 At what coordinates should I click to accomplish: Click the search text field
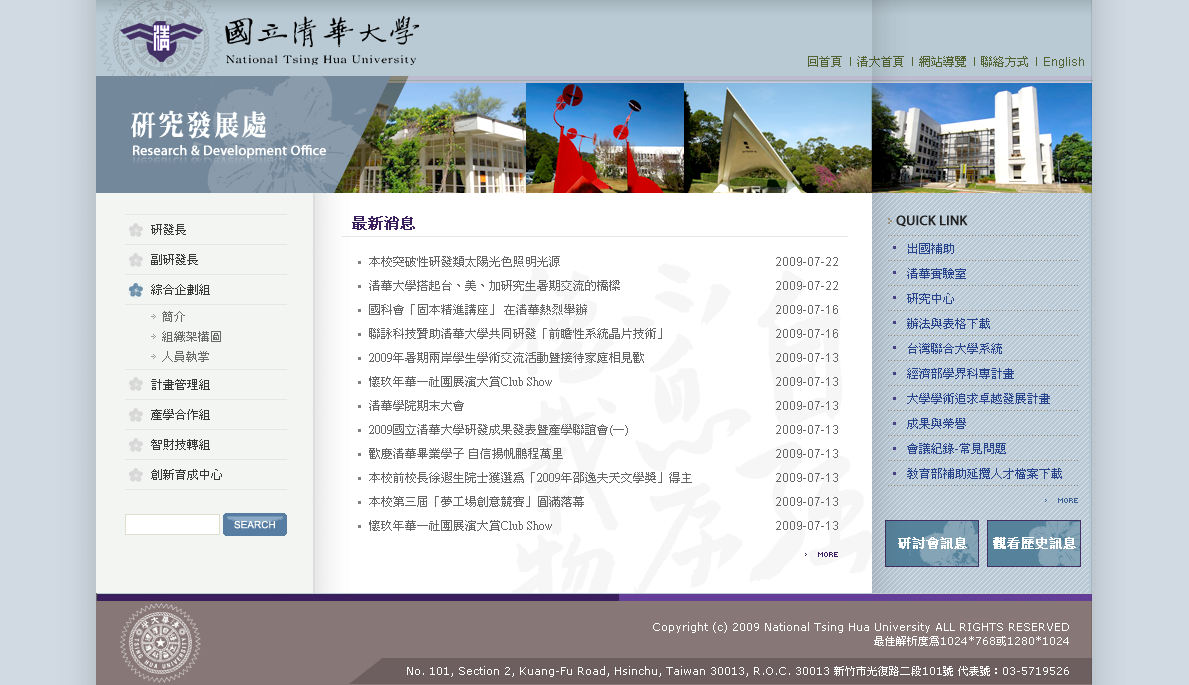(x=172, y=524)
